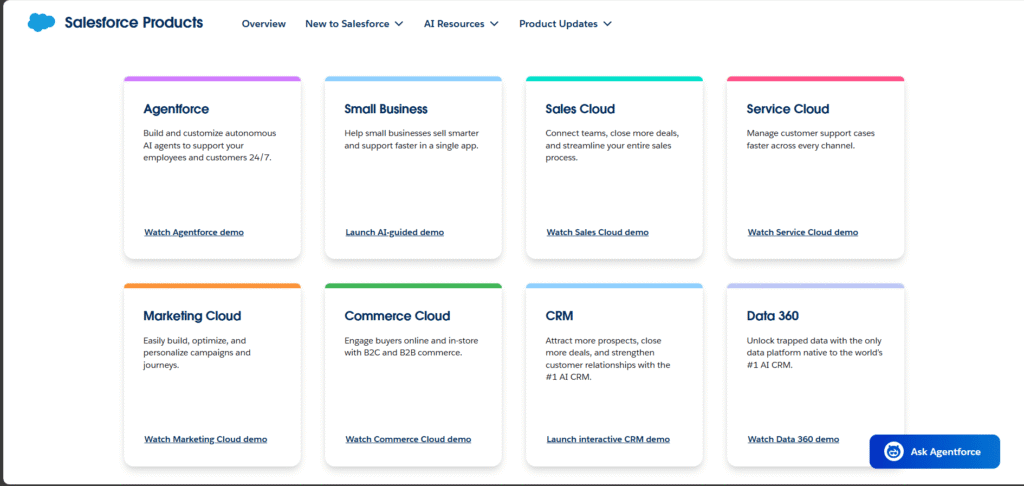Image resolution: width=1024 pixels, height=486 pixels.
Task: Select Watch Service Cloud demo link
Action: pos(802,232)
